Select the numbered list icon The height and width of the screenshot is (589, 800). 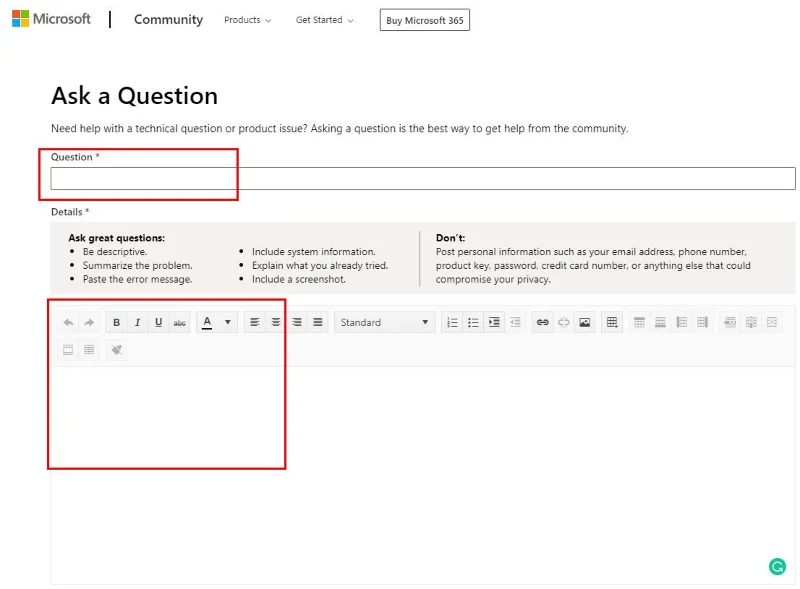[x=451, y=321]
